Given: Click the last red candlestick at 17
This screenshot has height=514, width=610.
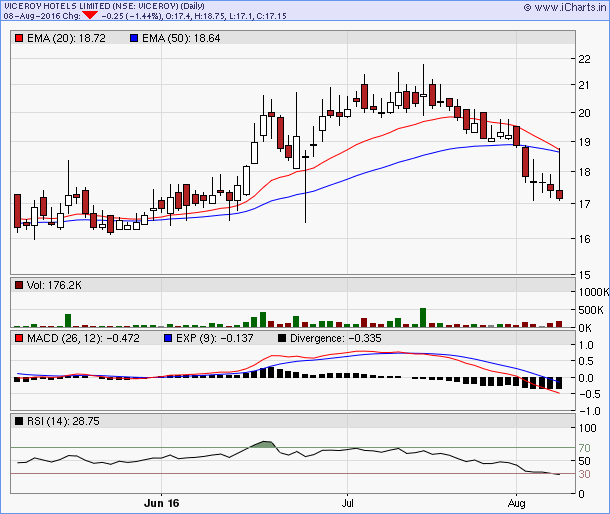Looking at the screenshot, I should click(x=559, y=194).
